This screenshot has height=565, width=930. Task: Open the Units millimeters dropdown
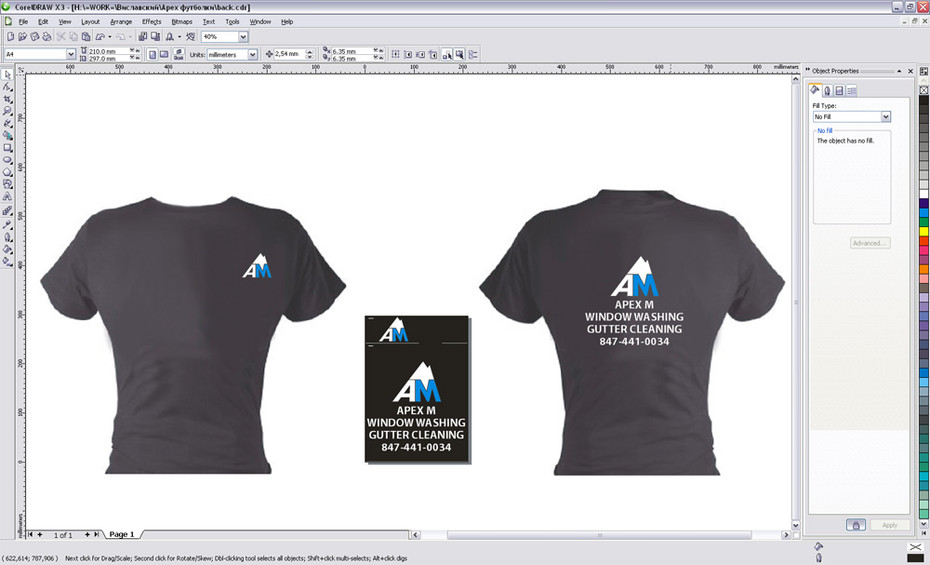pos(253,55)
